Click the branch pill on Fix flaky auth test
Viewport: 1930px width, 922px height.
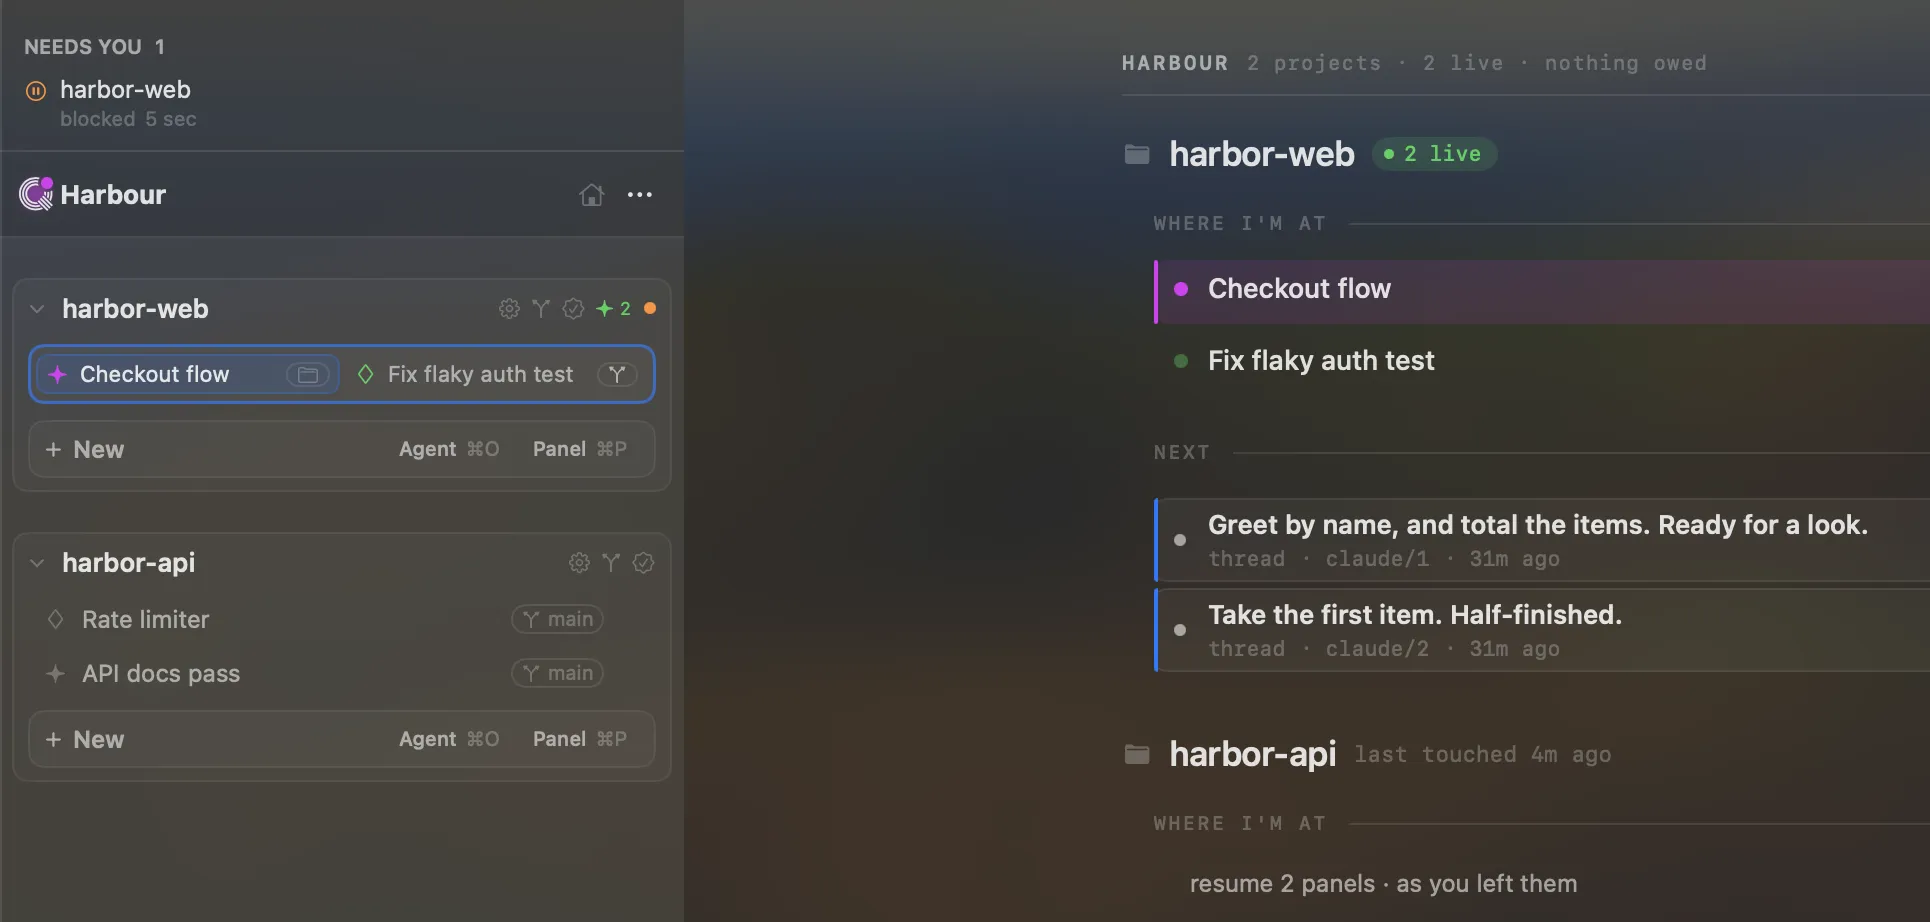pyautogui.click(x=617, y=374)
